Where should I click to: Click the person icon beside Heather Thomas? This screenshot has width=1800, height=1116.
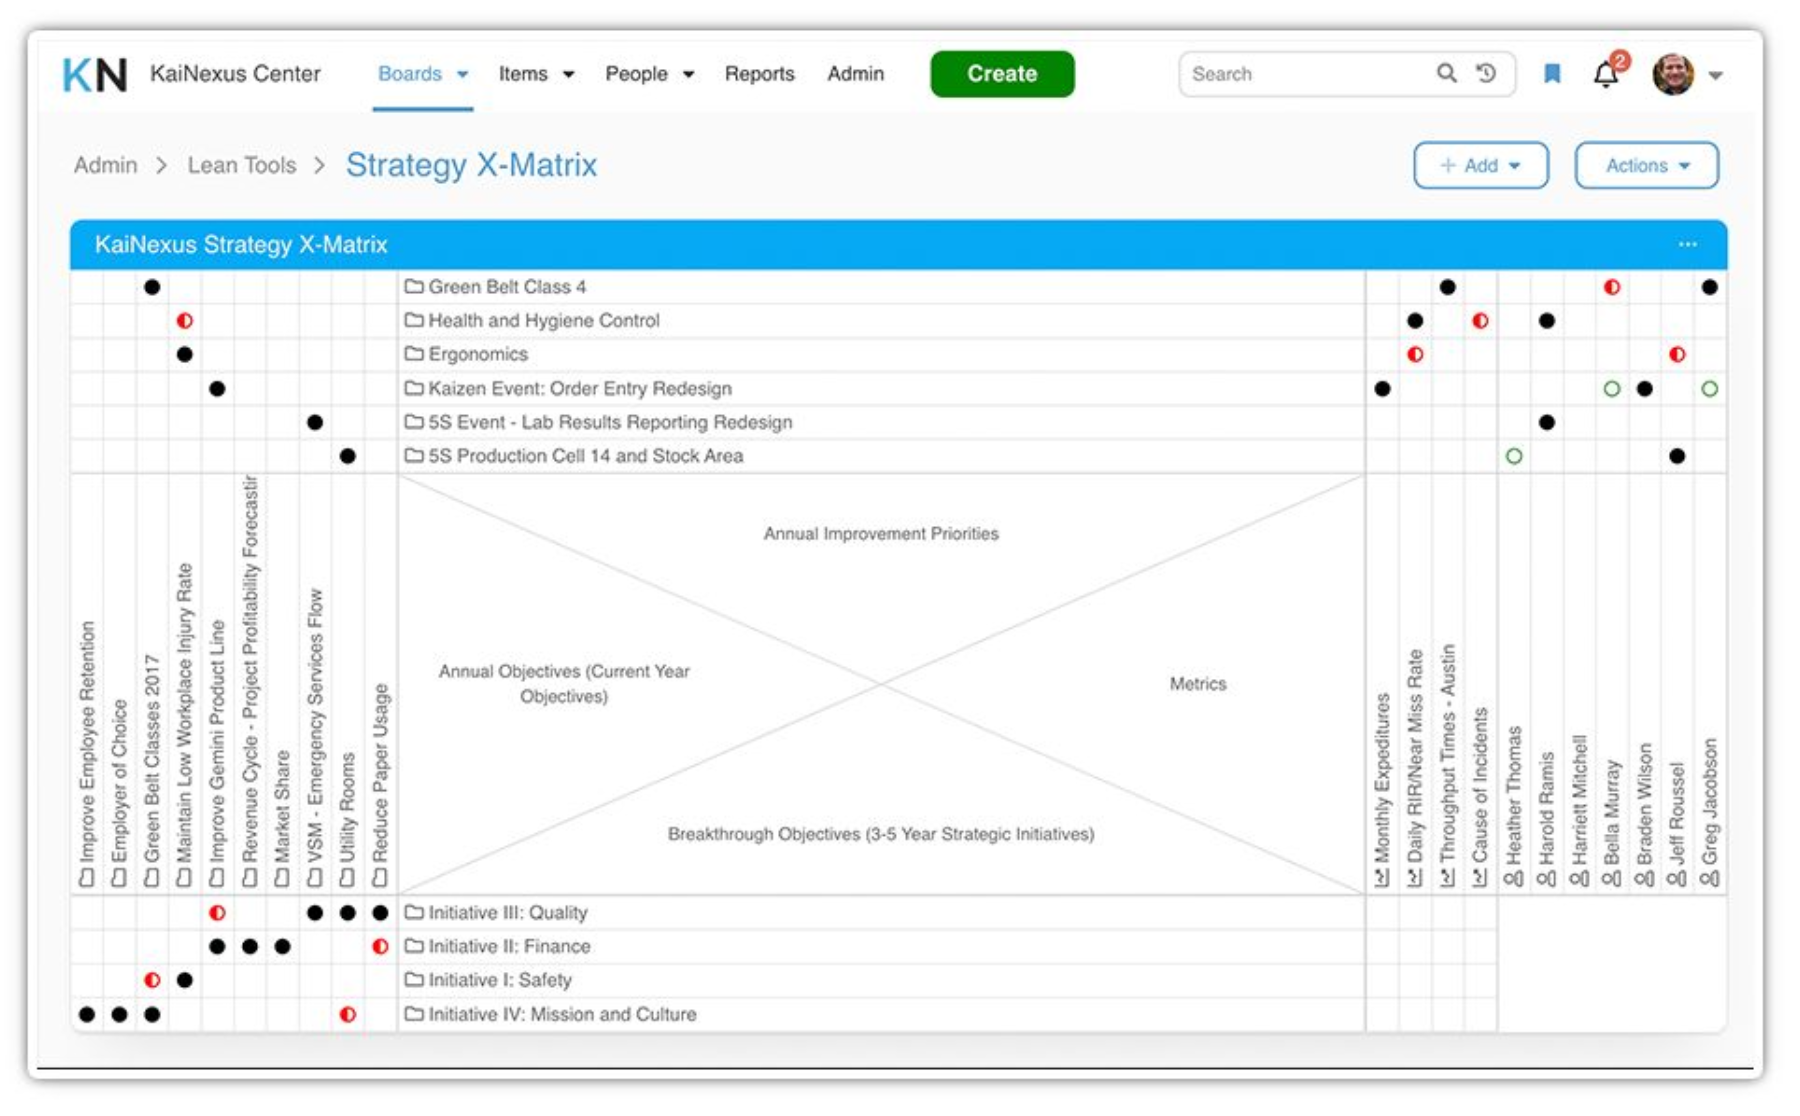point(1515,877)
